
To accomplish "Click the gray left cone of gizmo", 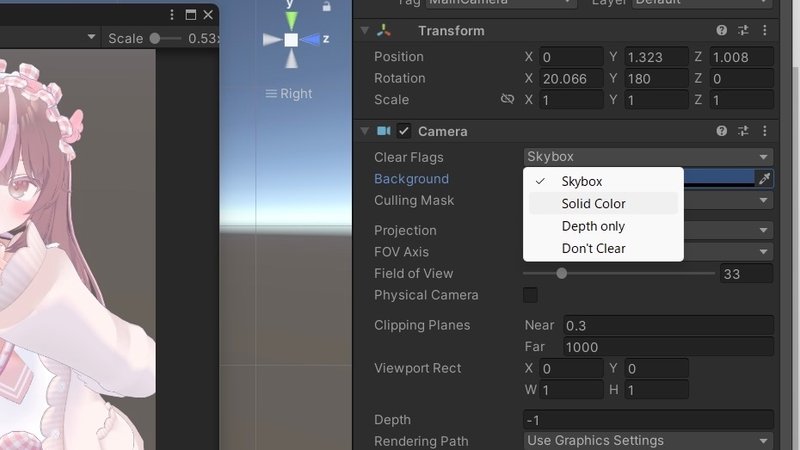I will click(272, 40).
